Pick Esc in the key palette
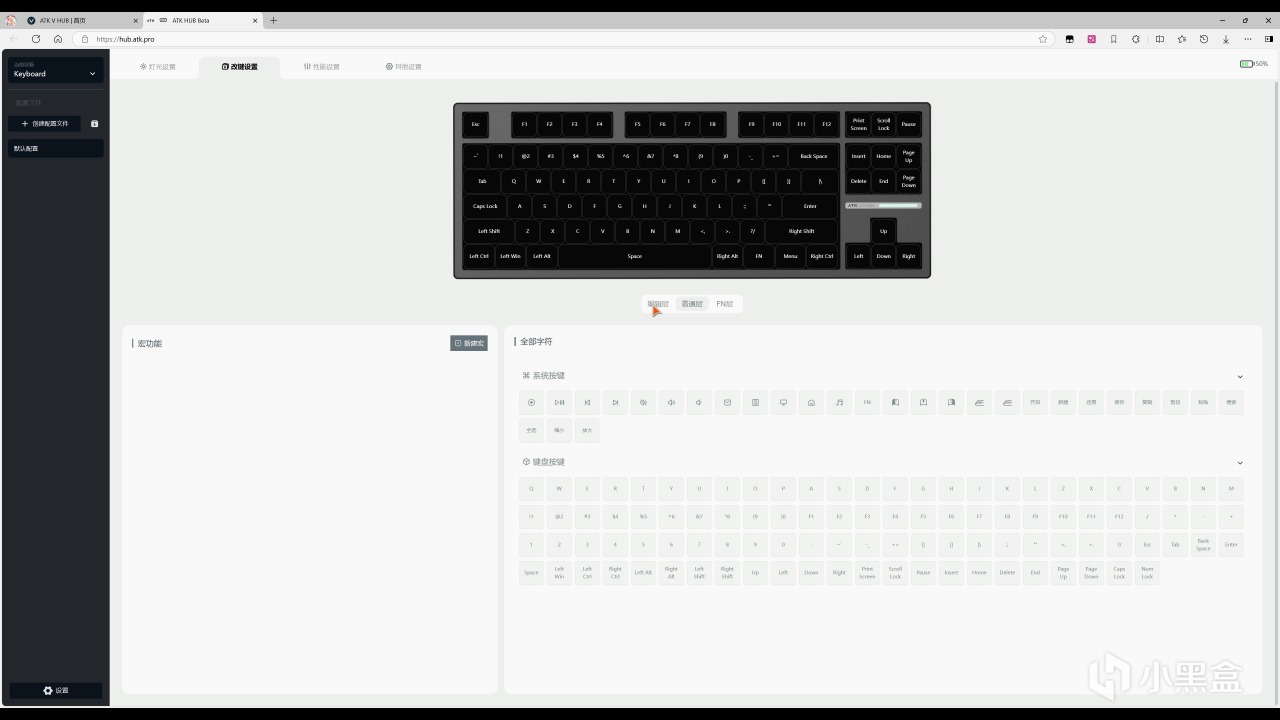This screenshot has height=720, width=1280. tap(1147, 545)
